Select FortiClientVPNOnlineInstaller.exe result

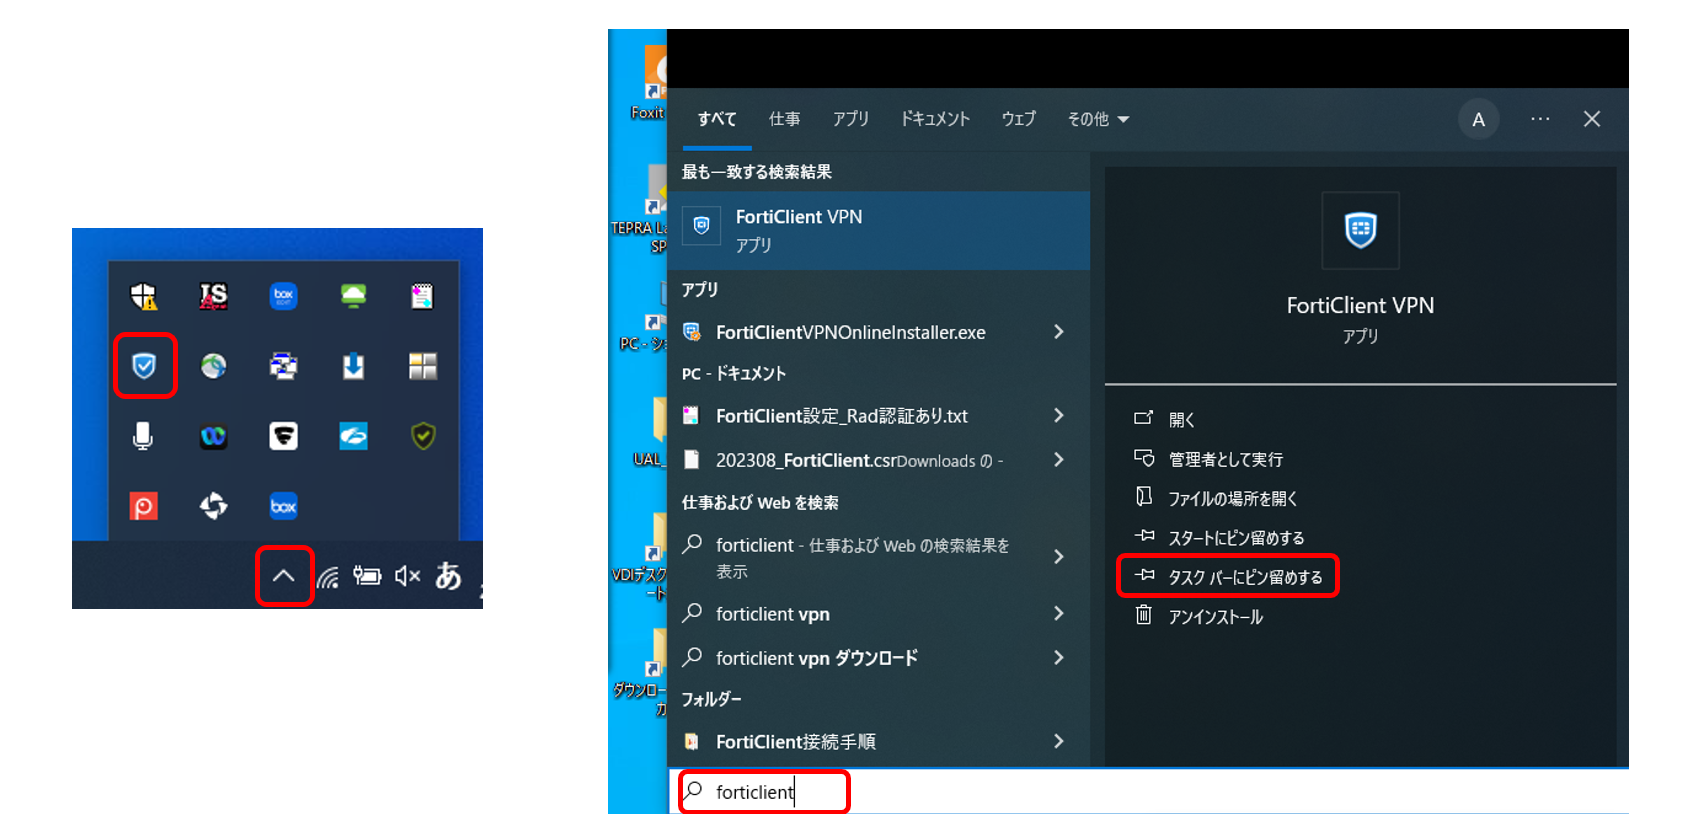coord(850,332)
